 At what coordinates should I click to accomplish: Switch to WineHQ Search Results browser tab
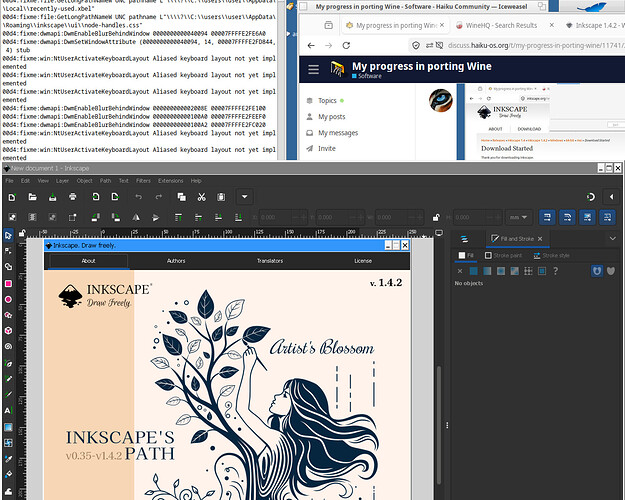tap(501, 25)
